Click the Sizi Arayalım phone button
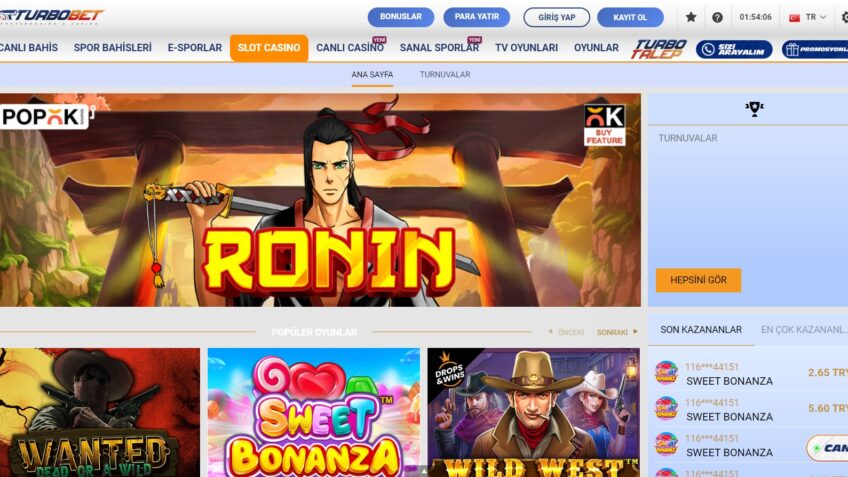Screen dimensions: 848x477 coord(734,49)
